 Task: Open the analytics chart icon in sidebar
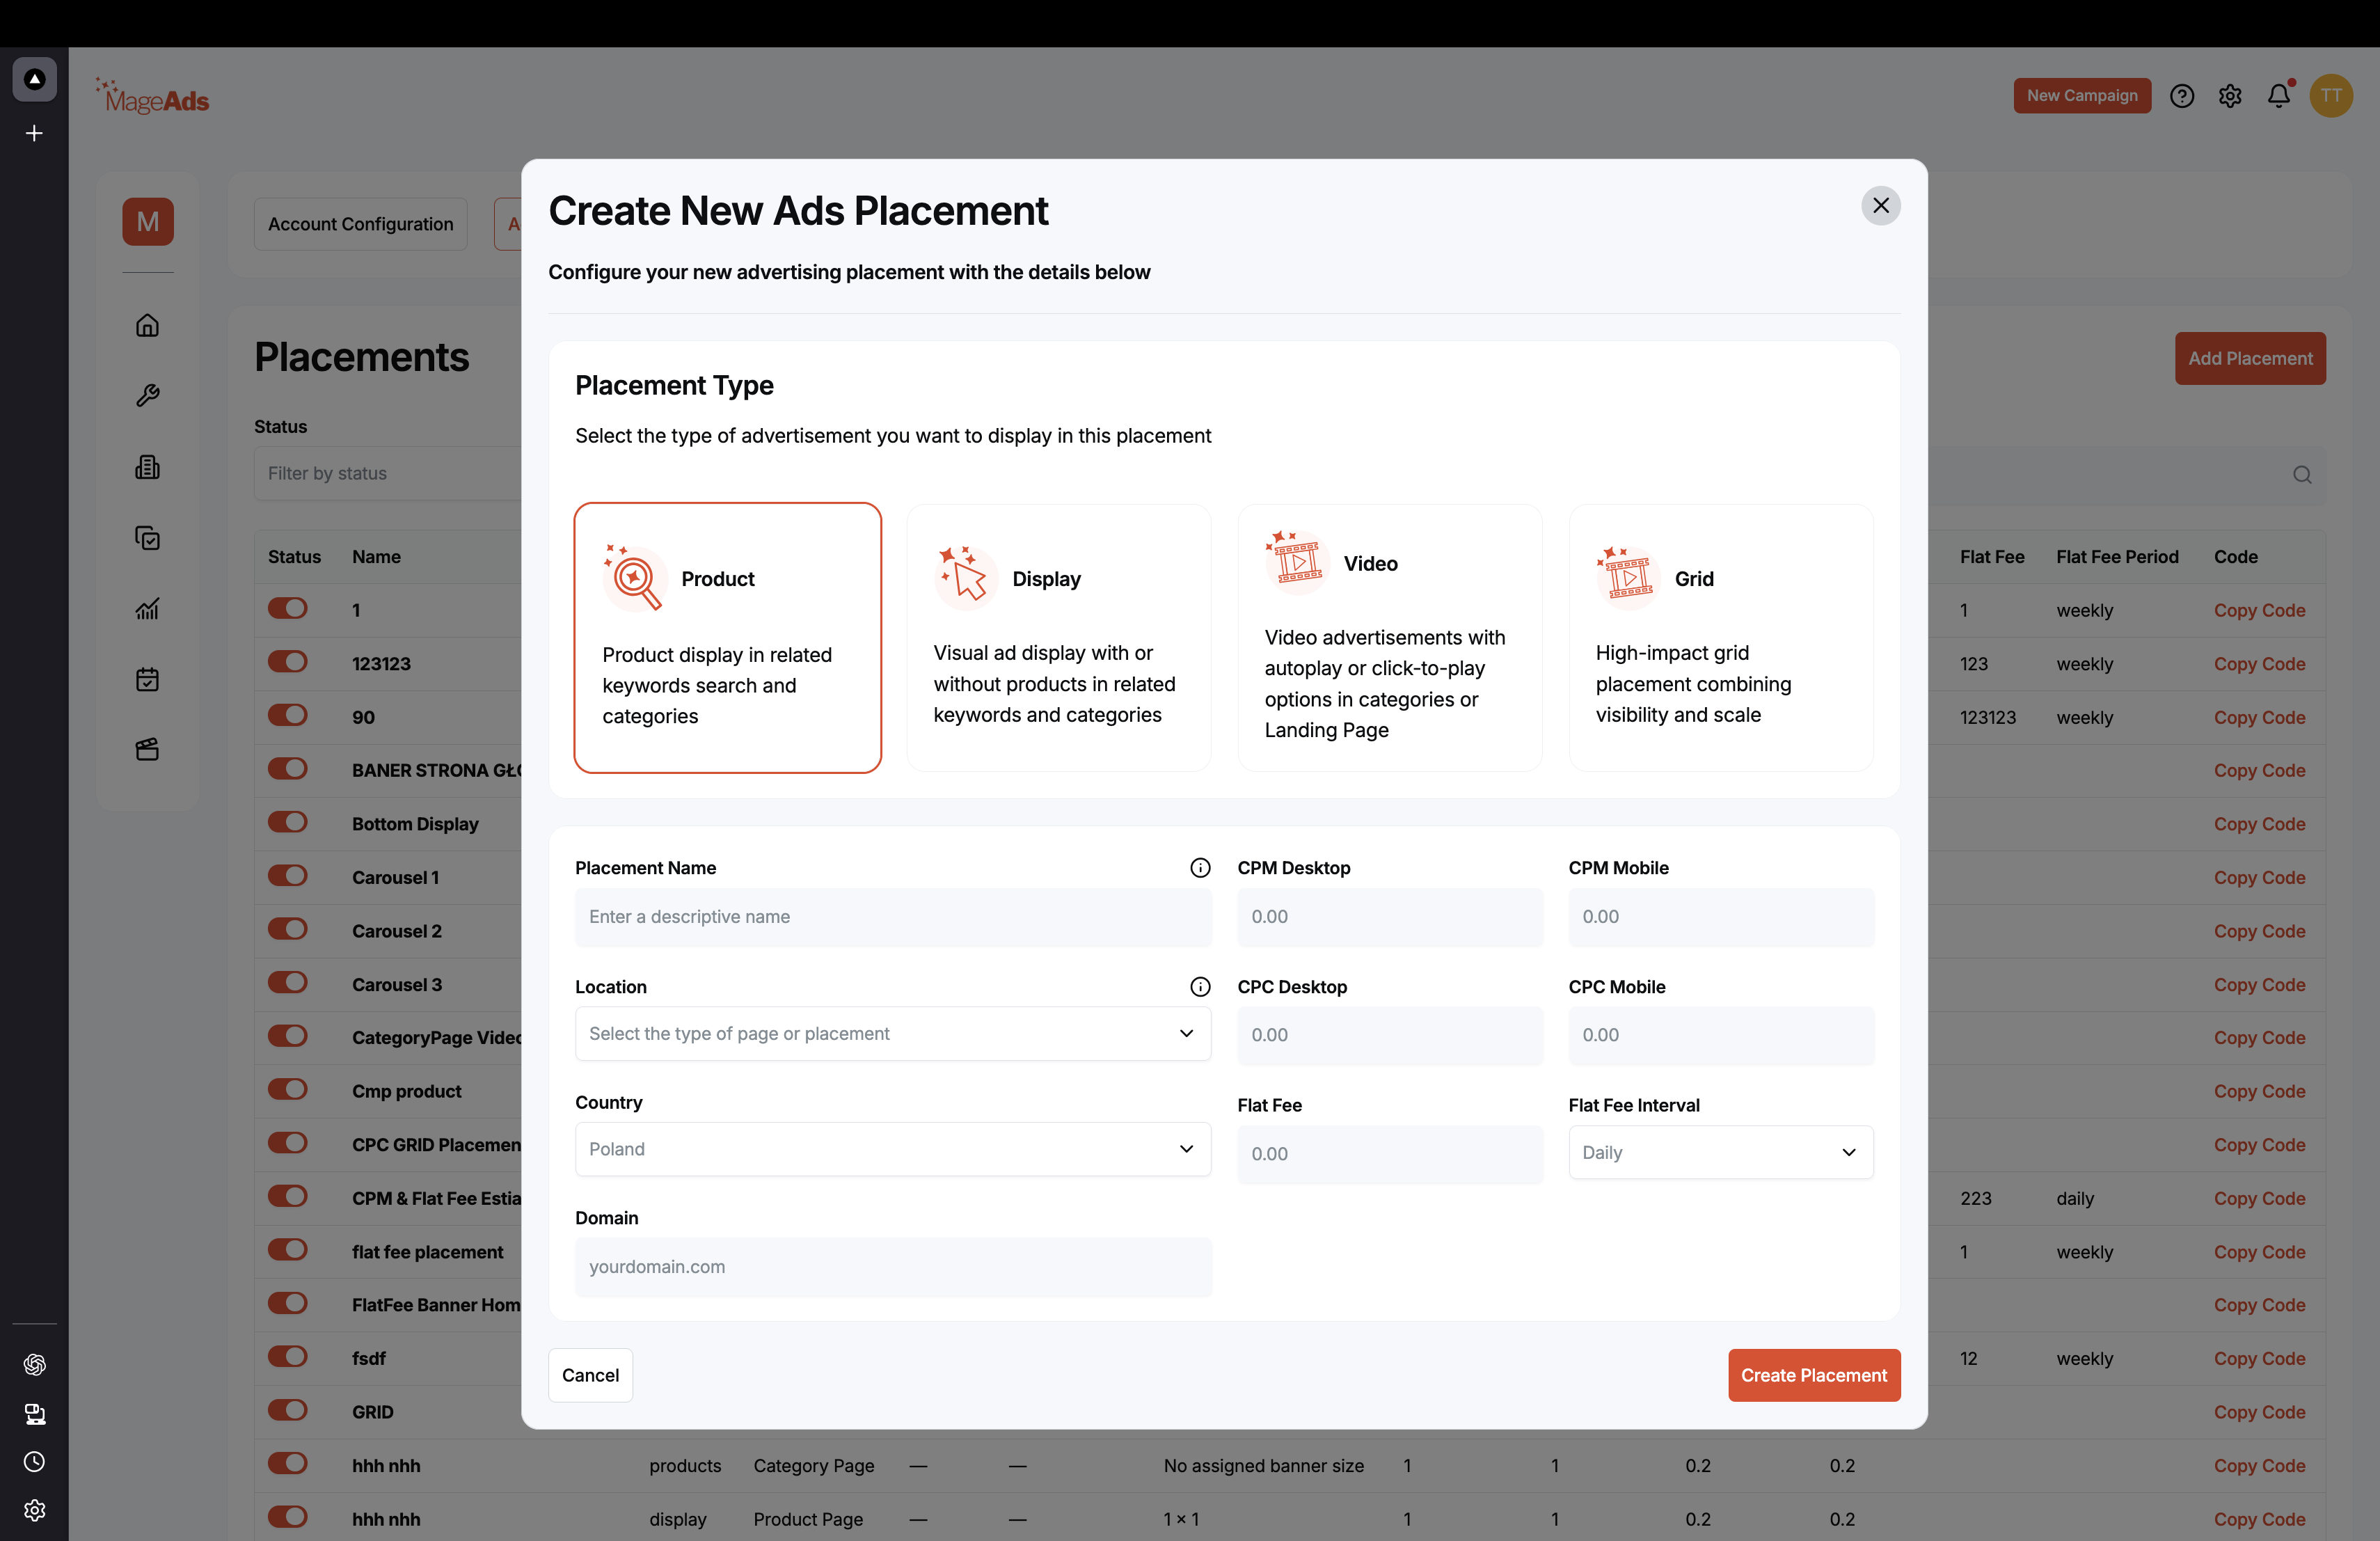[148, 609]
